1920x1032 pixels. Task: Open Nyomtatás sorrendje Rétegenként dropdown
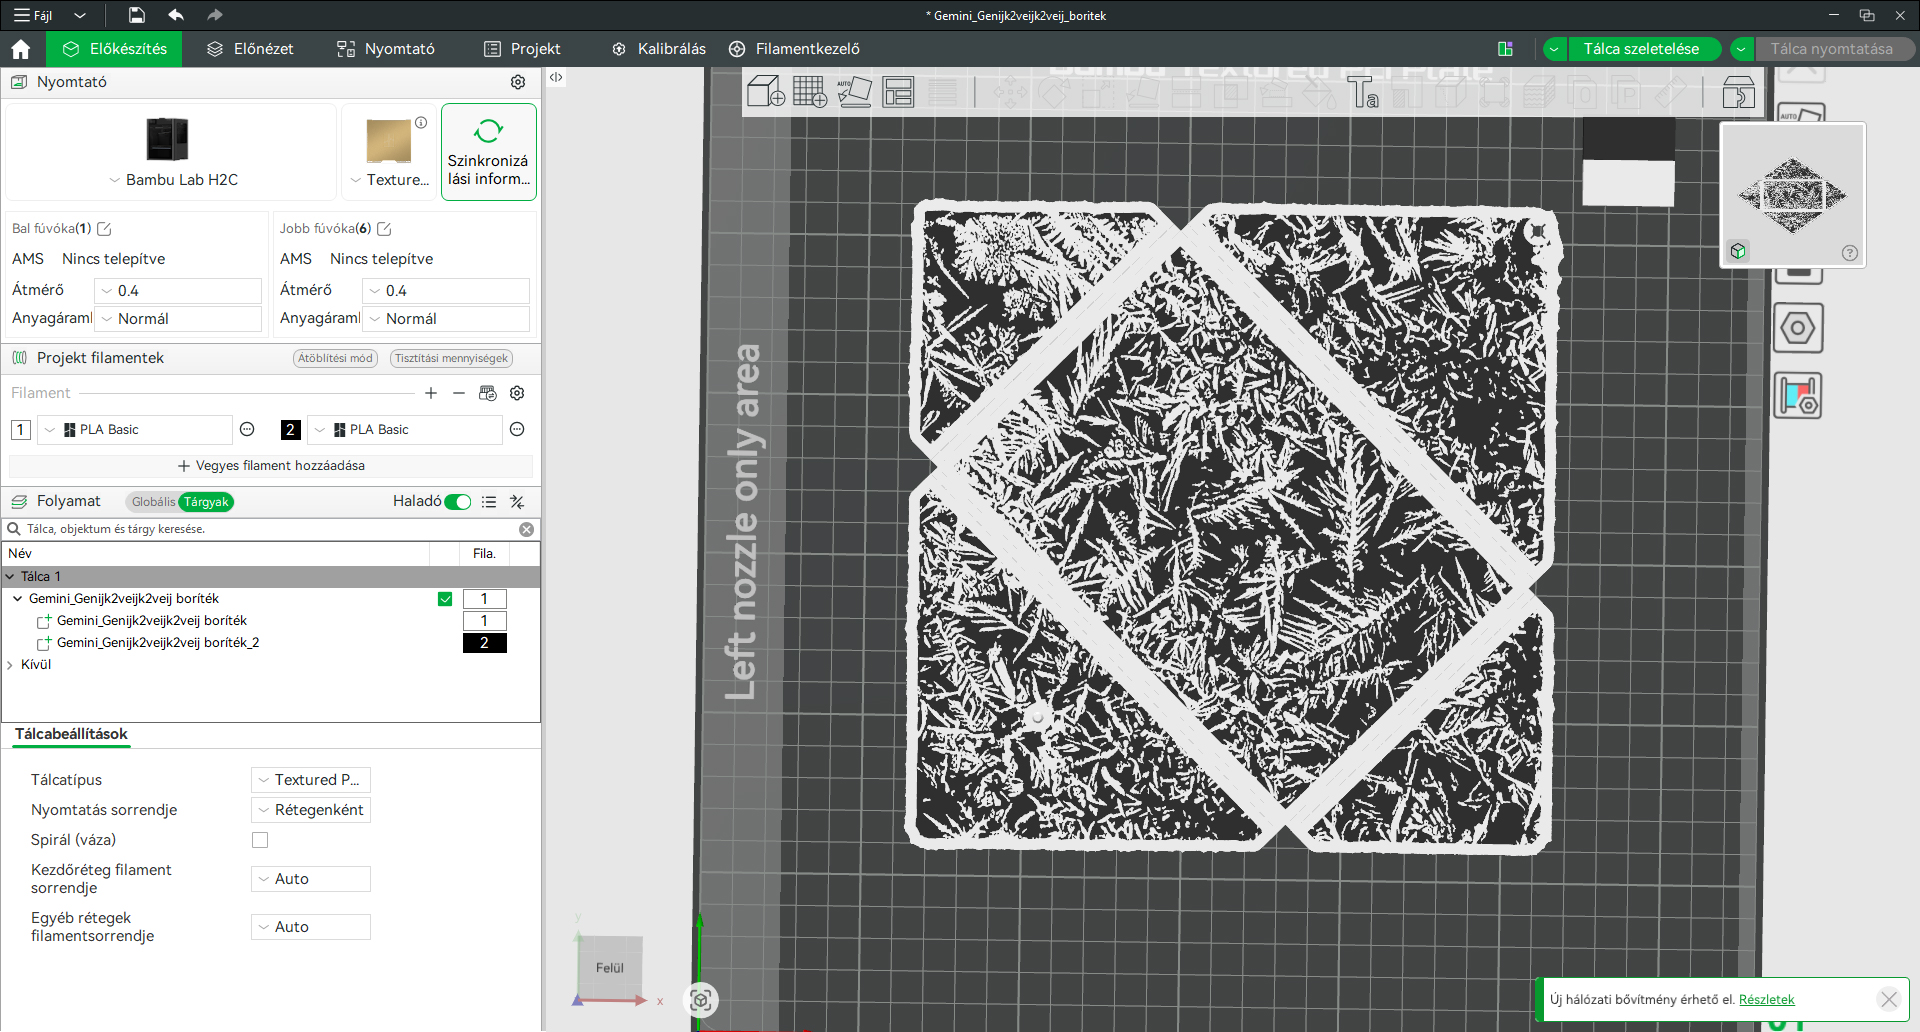(311, 810)
